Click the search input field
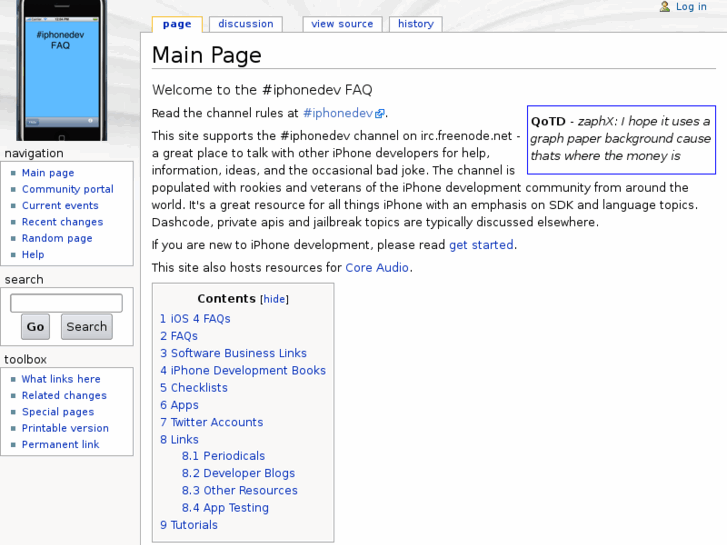 [66, 303]
